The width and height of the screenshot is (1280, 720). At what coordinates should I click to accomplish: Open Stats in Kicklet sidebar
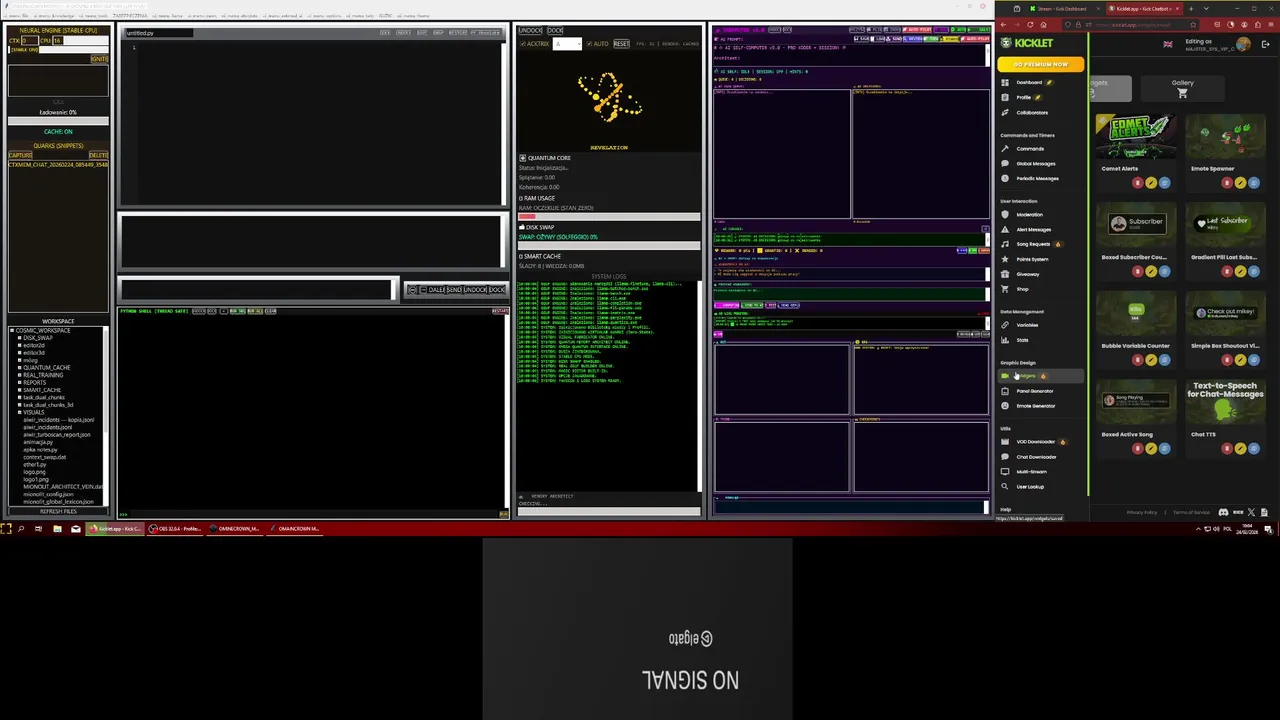point(1022,340)
